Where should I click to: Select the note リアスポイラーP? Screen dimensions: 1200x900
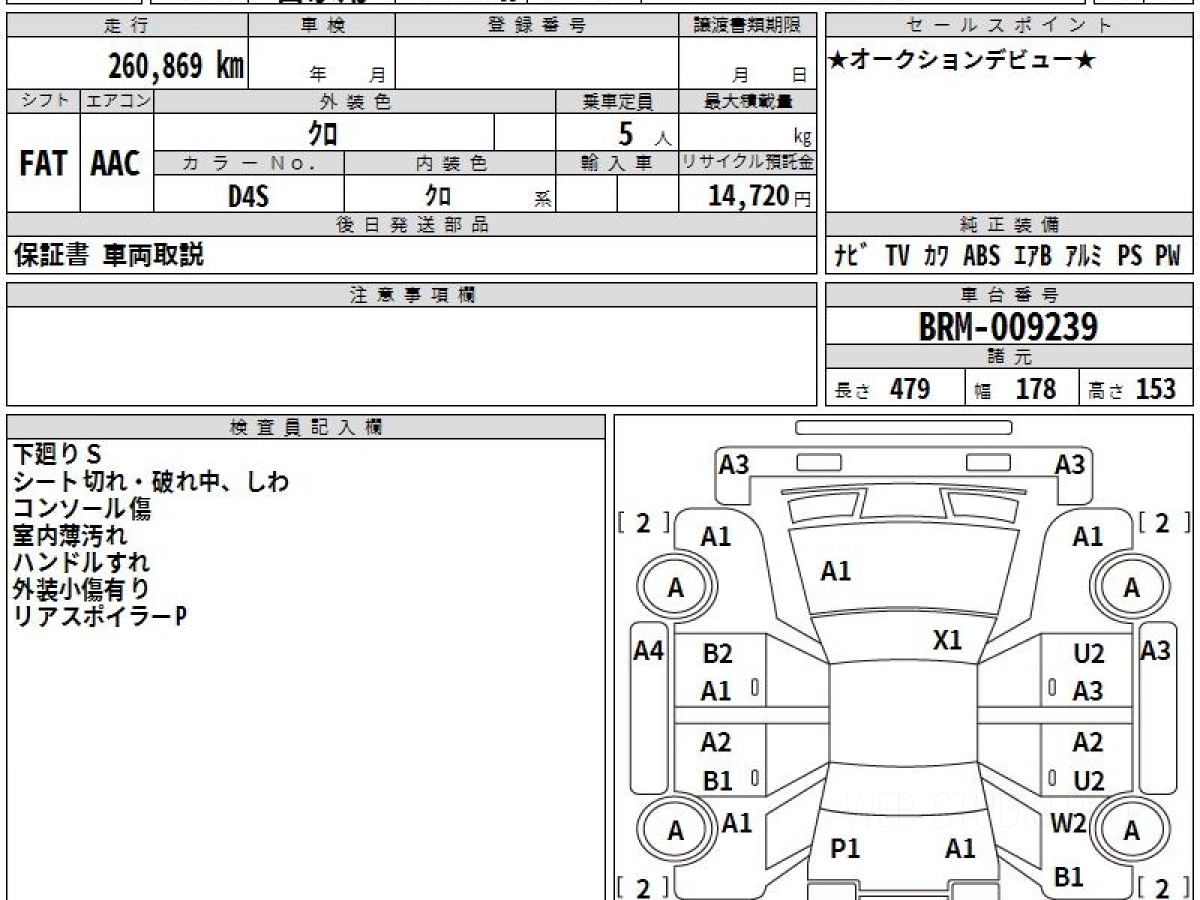[100, 617]
